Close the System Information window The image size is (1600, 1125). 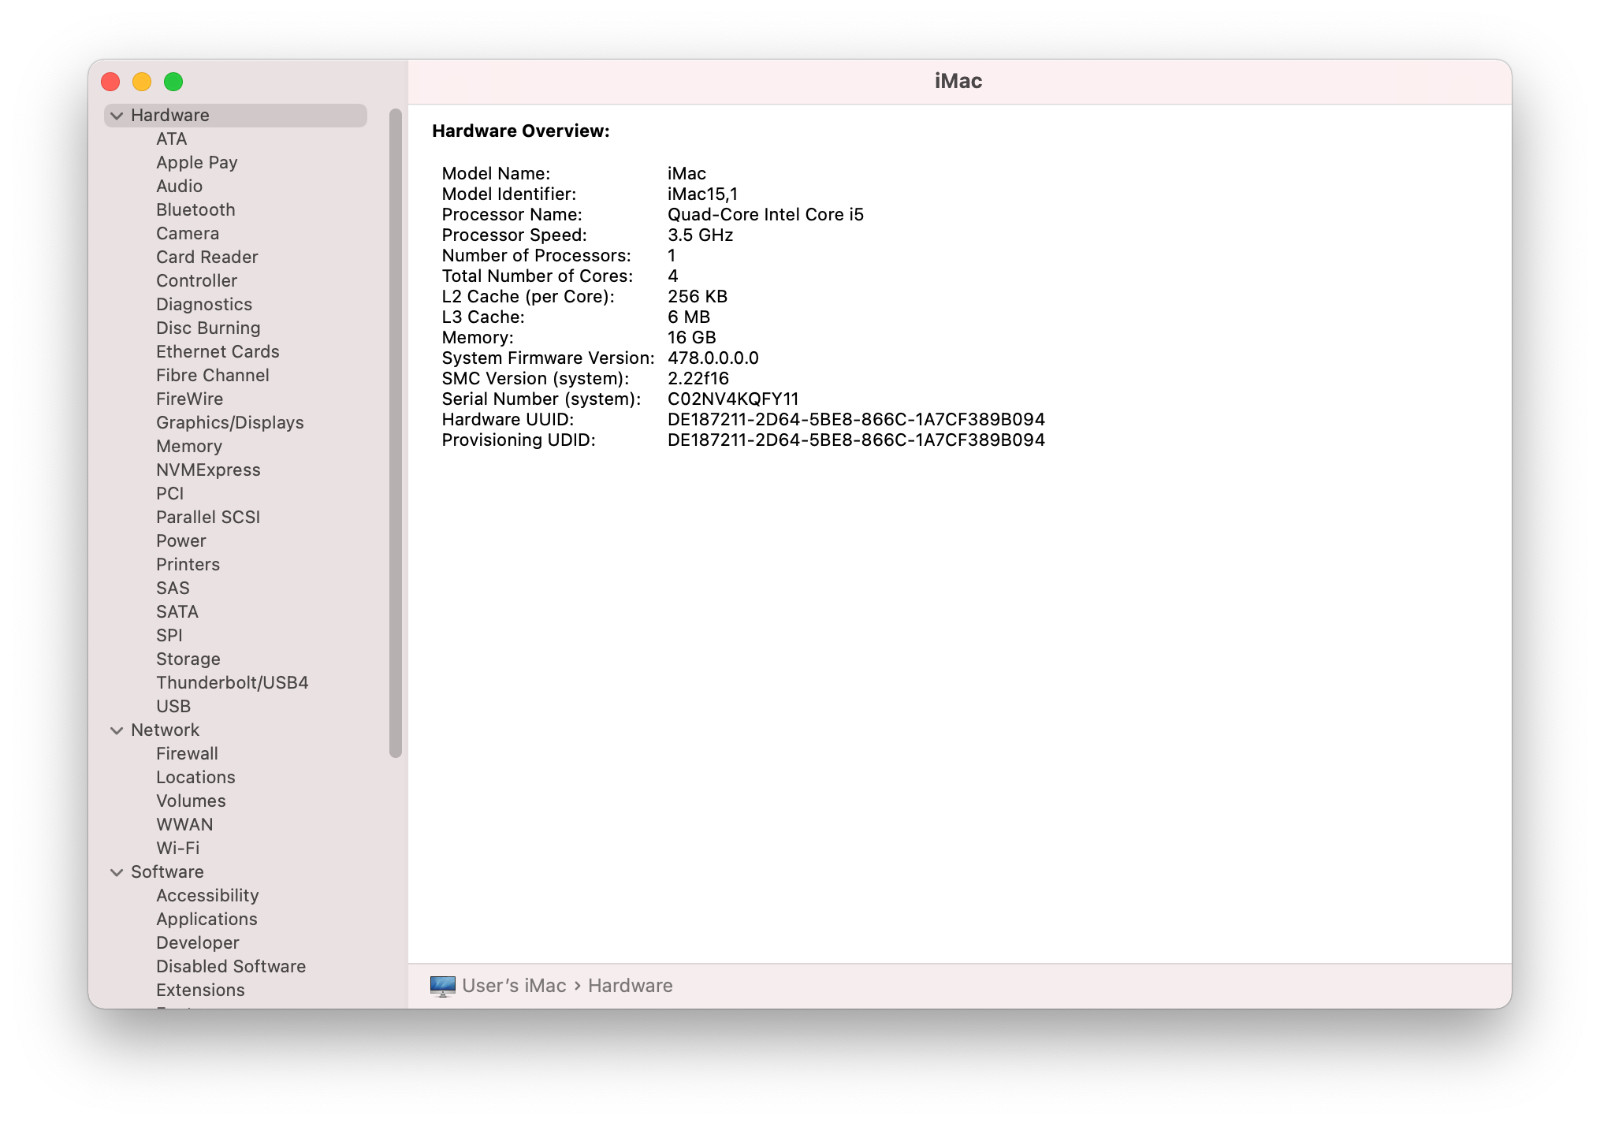tap(111, 82)
